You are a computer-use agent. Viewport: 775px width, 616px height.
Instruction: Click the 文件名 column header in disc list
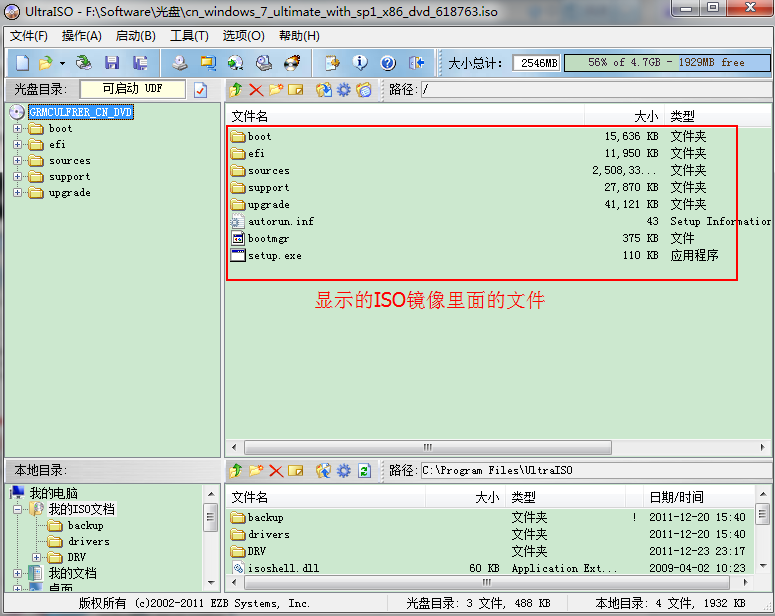tap(405, 117)
